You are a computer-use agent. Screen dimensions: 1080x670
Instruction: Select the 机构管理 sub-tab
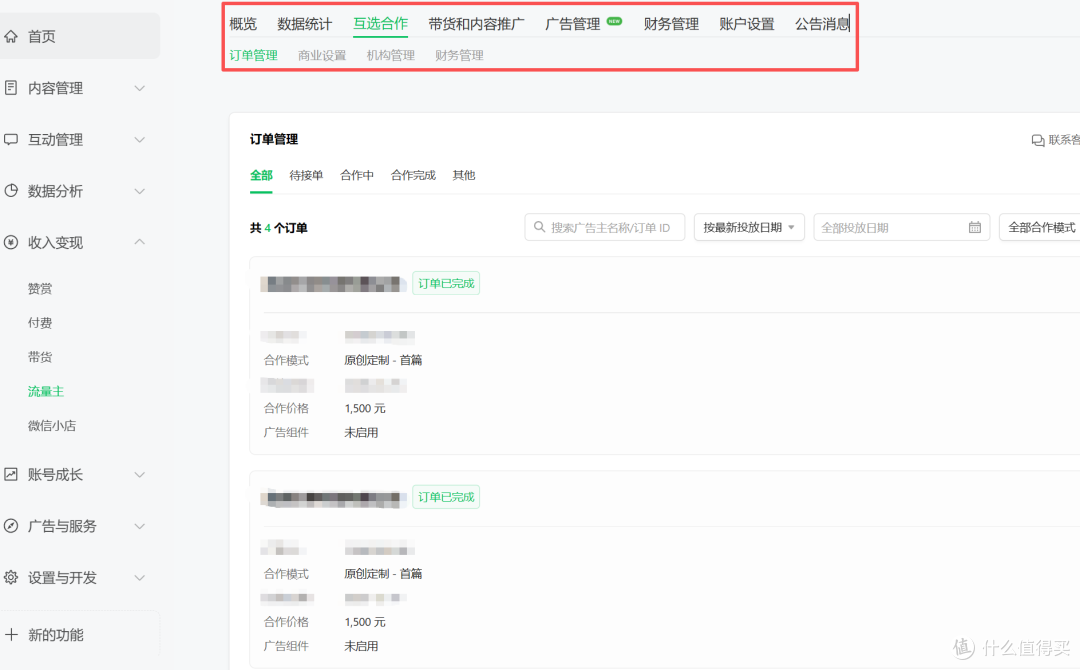coord(391,55)
